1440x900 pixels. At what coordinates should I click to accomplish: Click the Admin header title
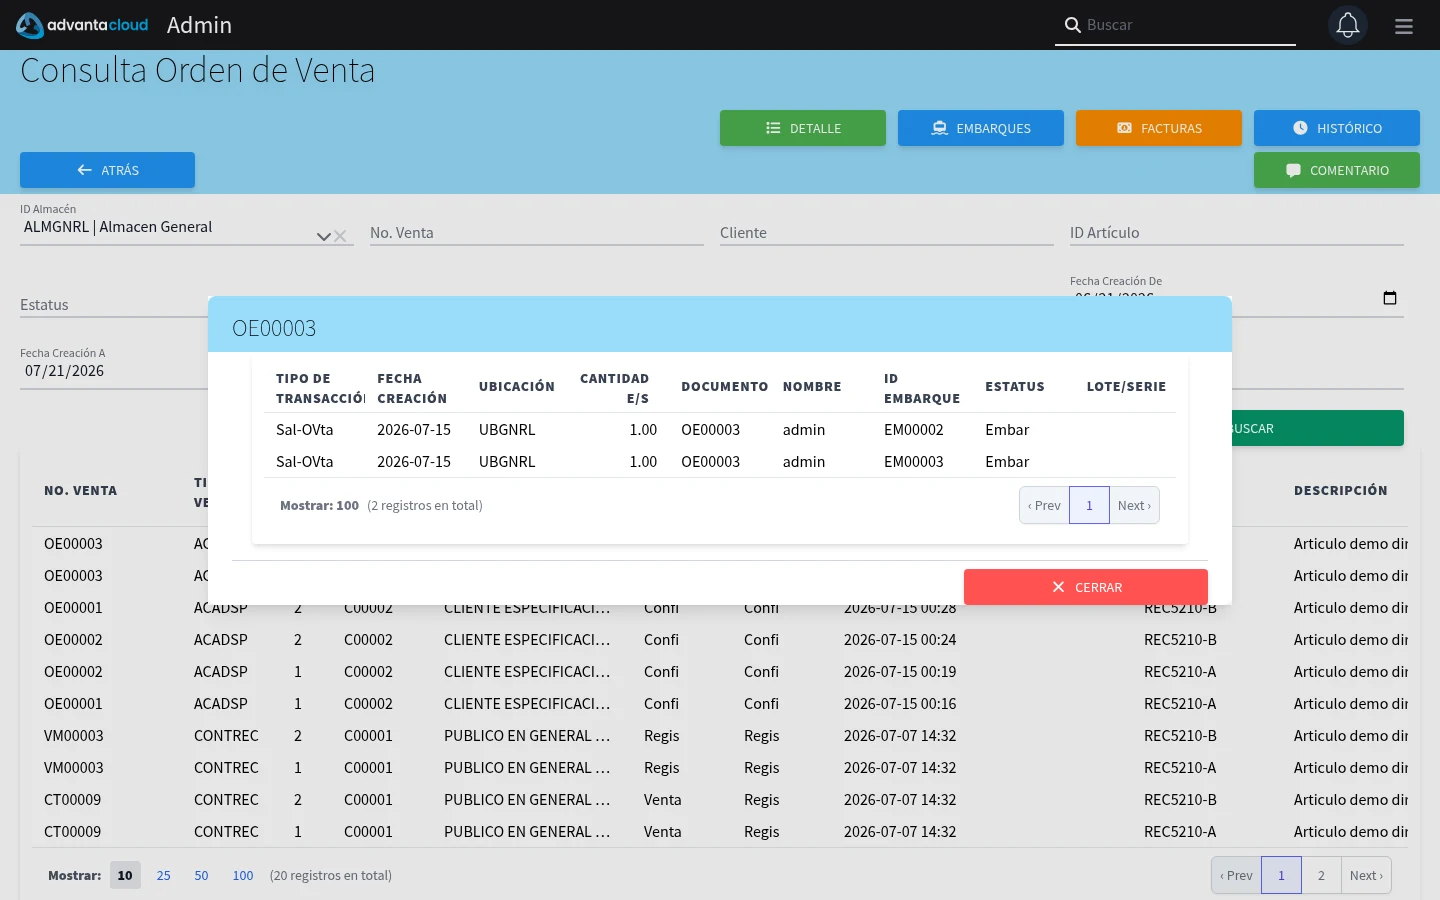click(199, 25)
